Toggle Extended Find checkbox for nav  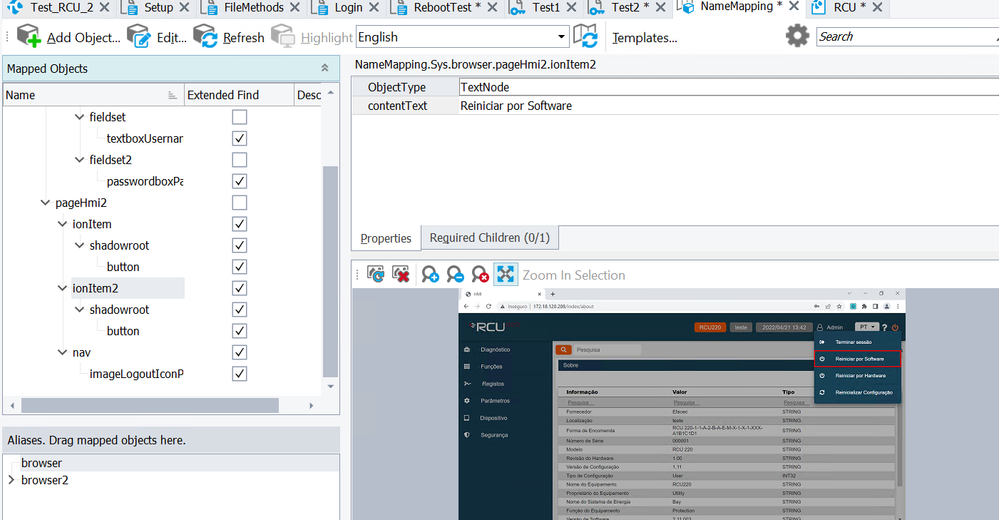tap(239, 352)
